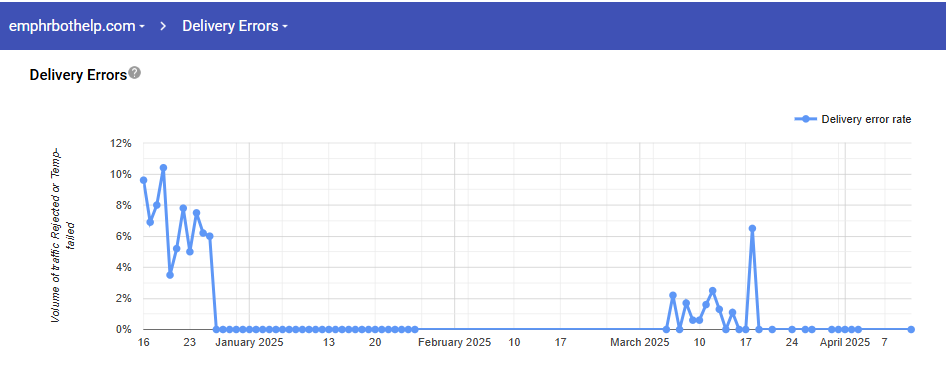Click the 6.5% spike point near March 17
This screenshot has width=946, height=385.
coord(752,228)
